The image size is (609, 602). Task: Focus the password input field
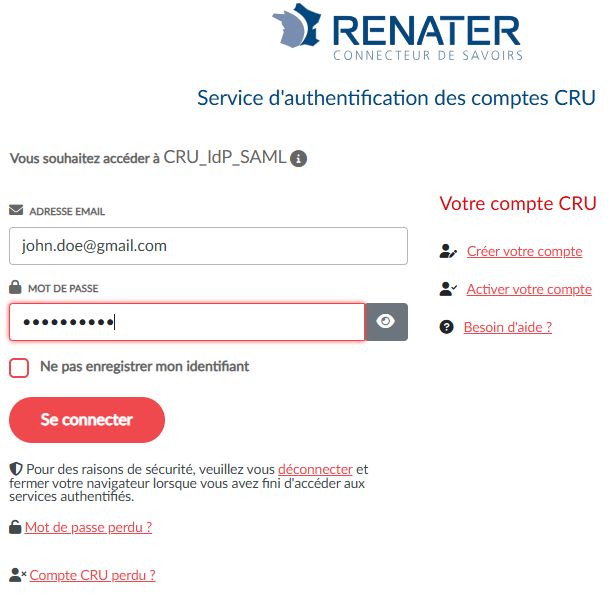click(x=187, y=322)
